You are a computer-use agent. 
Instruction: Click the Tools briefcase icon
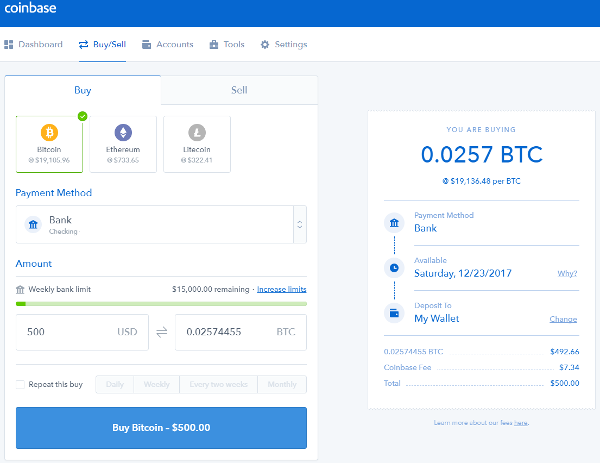click(214, 44)
